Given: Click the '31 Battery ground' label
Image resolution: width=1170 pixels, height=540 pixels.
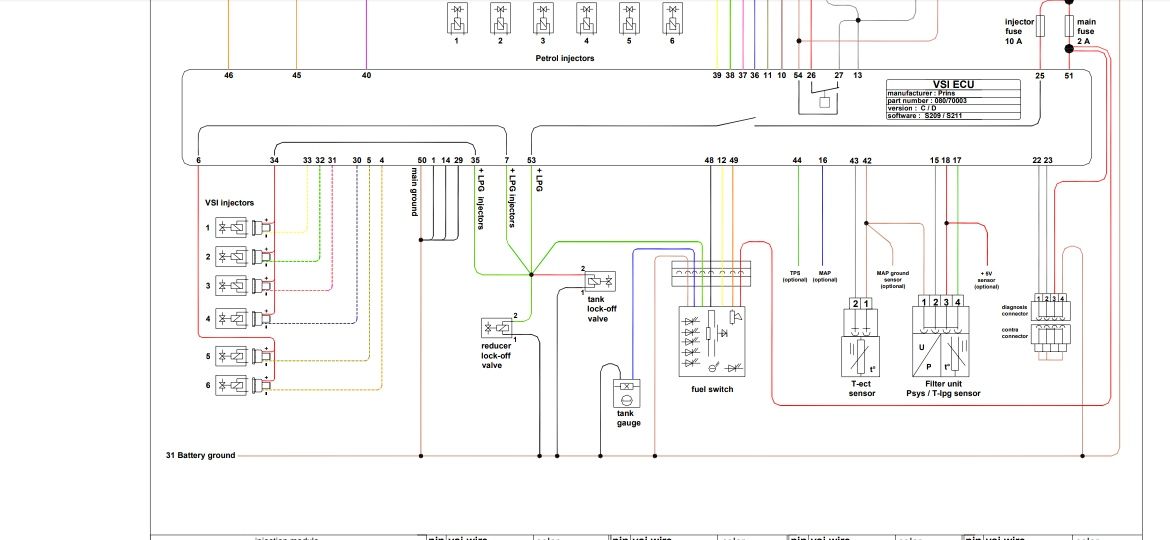Looking at the screenshot, I should [x=201, y=455].
